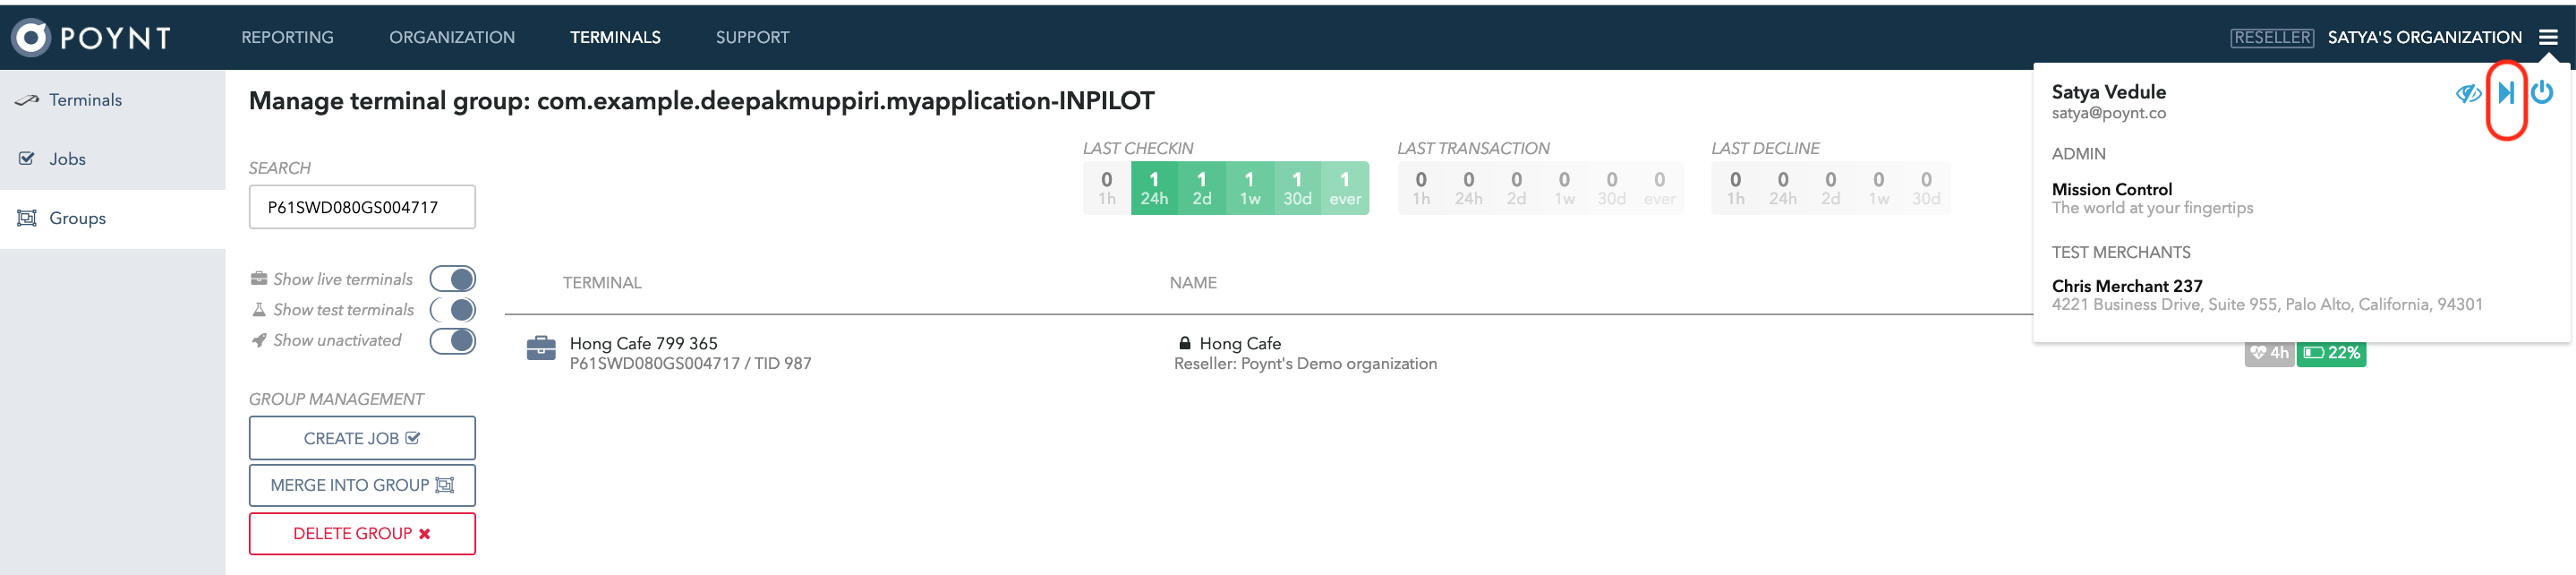Click the skip-forward icon circled in red
This screenshot has height=575, width=2576.
point(2506,93)
